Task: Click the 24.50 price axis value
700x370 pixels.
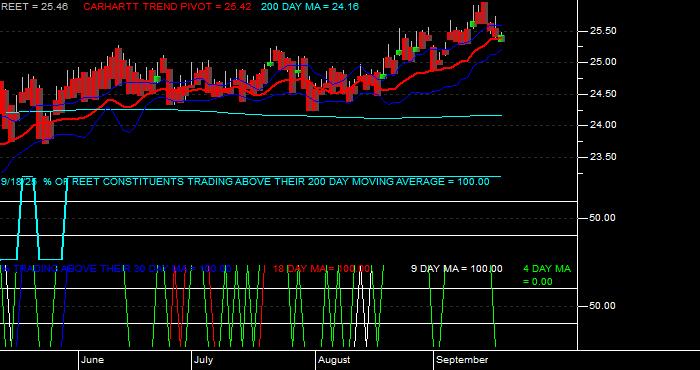Action: click(x=604, y=94)
